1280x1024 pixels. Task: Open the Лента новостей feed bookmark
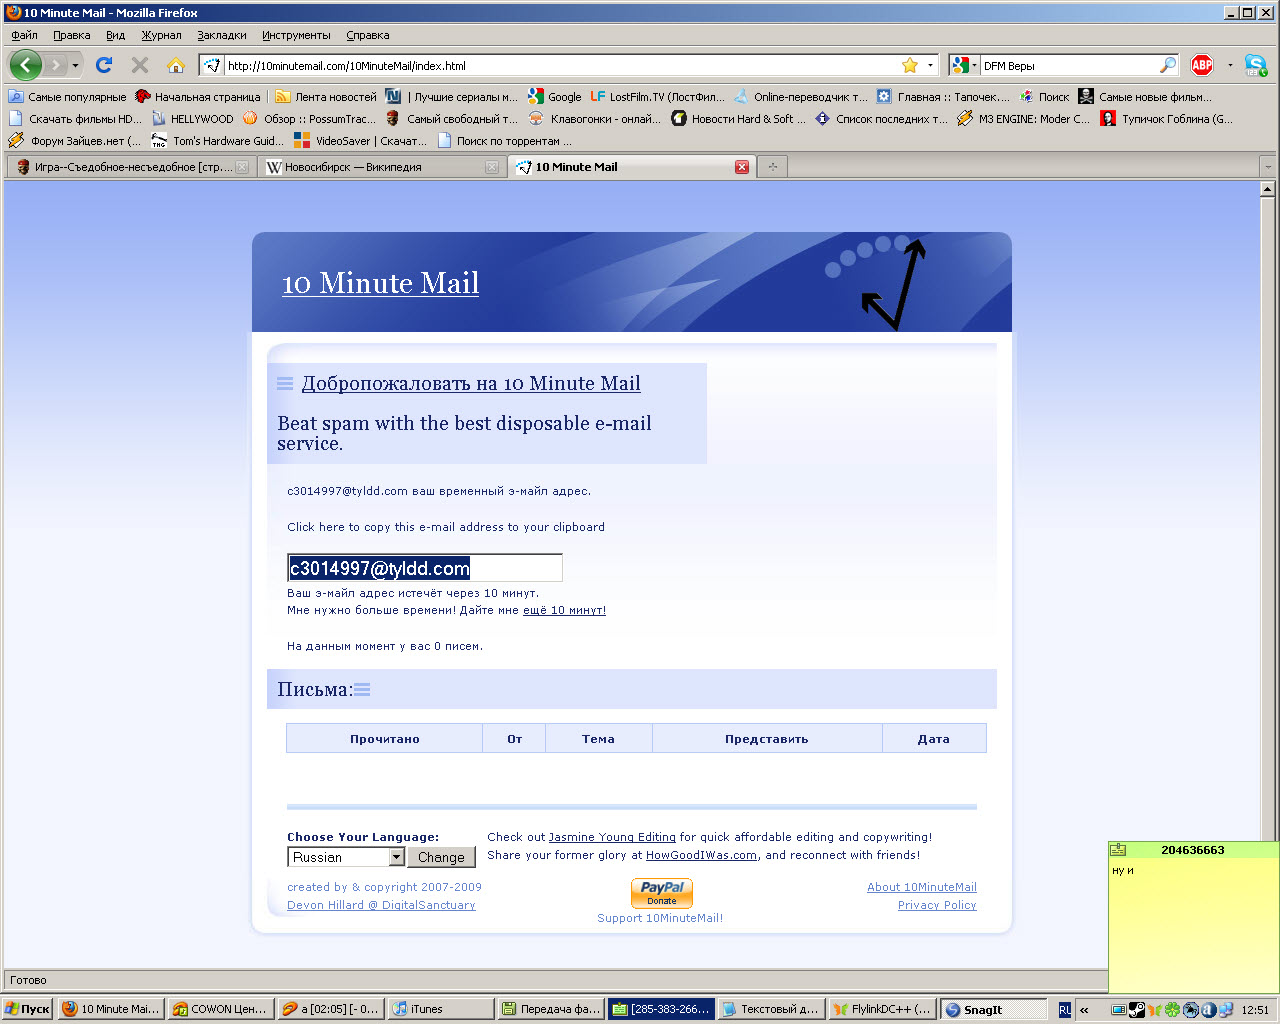pyautogui.click(x=326, y=97)
